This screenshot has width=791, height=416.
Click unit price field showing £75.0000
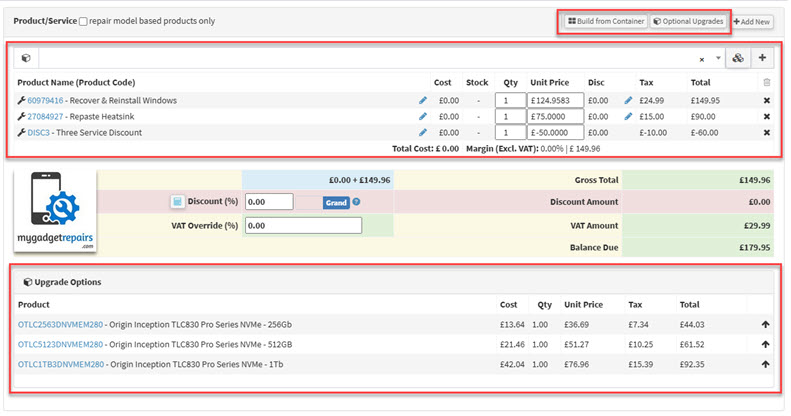click(x=555, y=116)
